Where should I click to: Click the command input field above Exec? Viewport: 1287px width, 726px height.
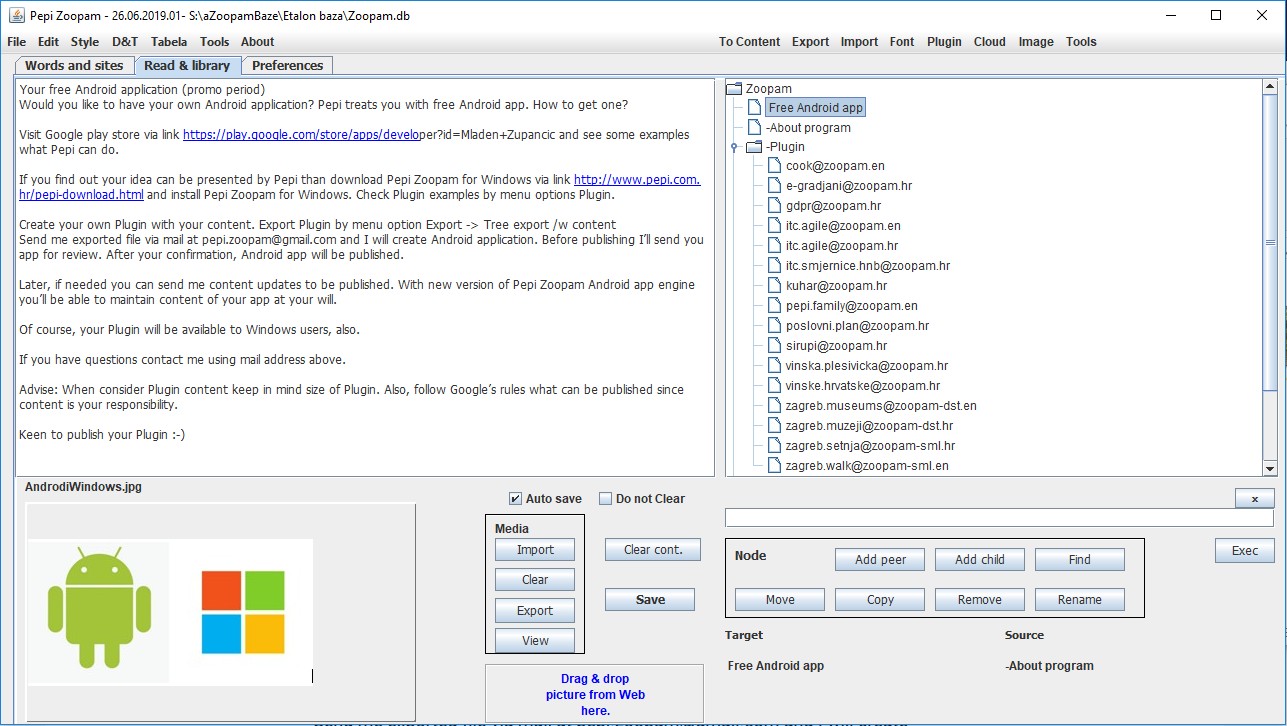coord(999,518)
